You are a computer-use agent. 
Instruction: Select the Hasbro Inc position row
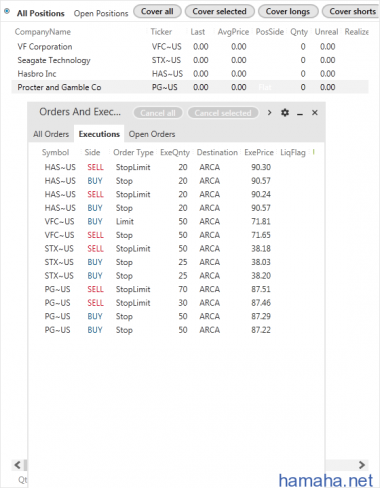click(x=190, y=74)
